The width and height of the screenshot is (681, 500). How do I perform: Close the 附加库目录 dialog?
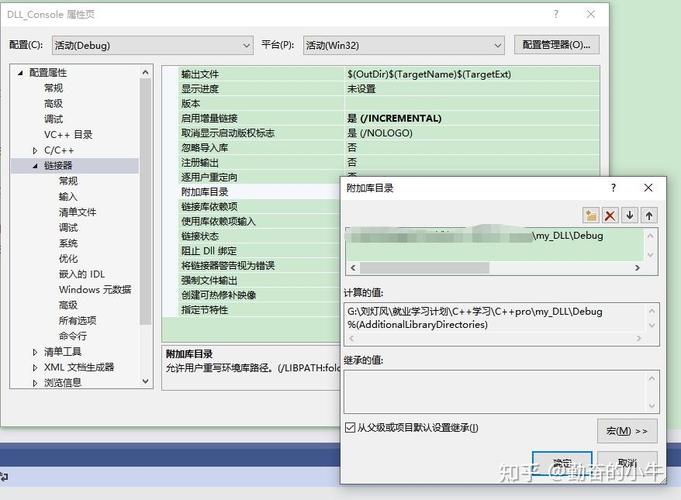648,188
